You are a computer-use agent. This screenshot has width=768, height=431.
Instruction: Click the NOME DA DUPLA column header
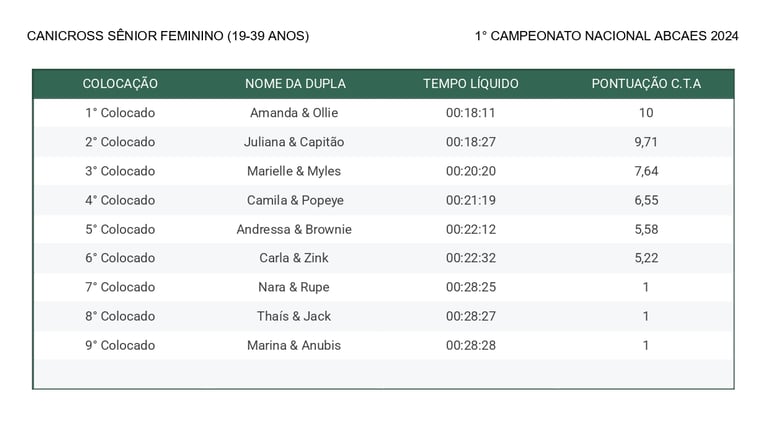[295, 84]
